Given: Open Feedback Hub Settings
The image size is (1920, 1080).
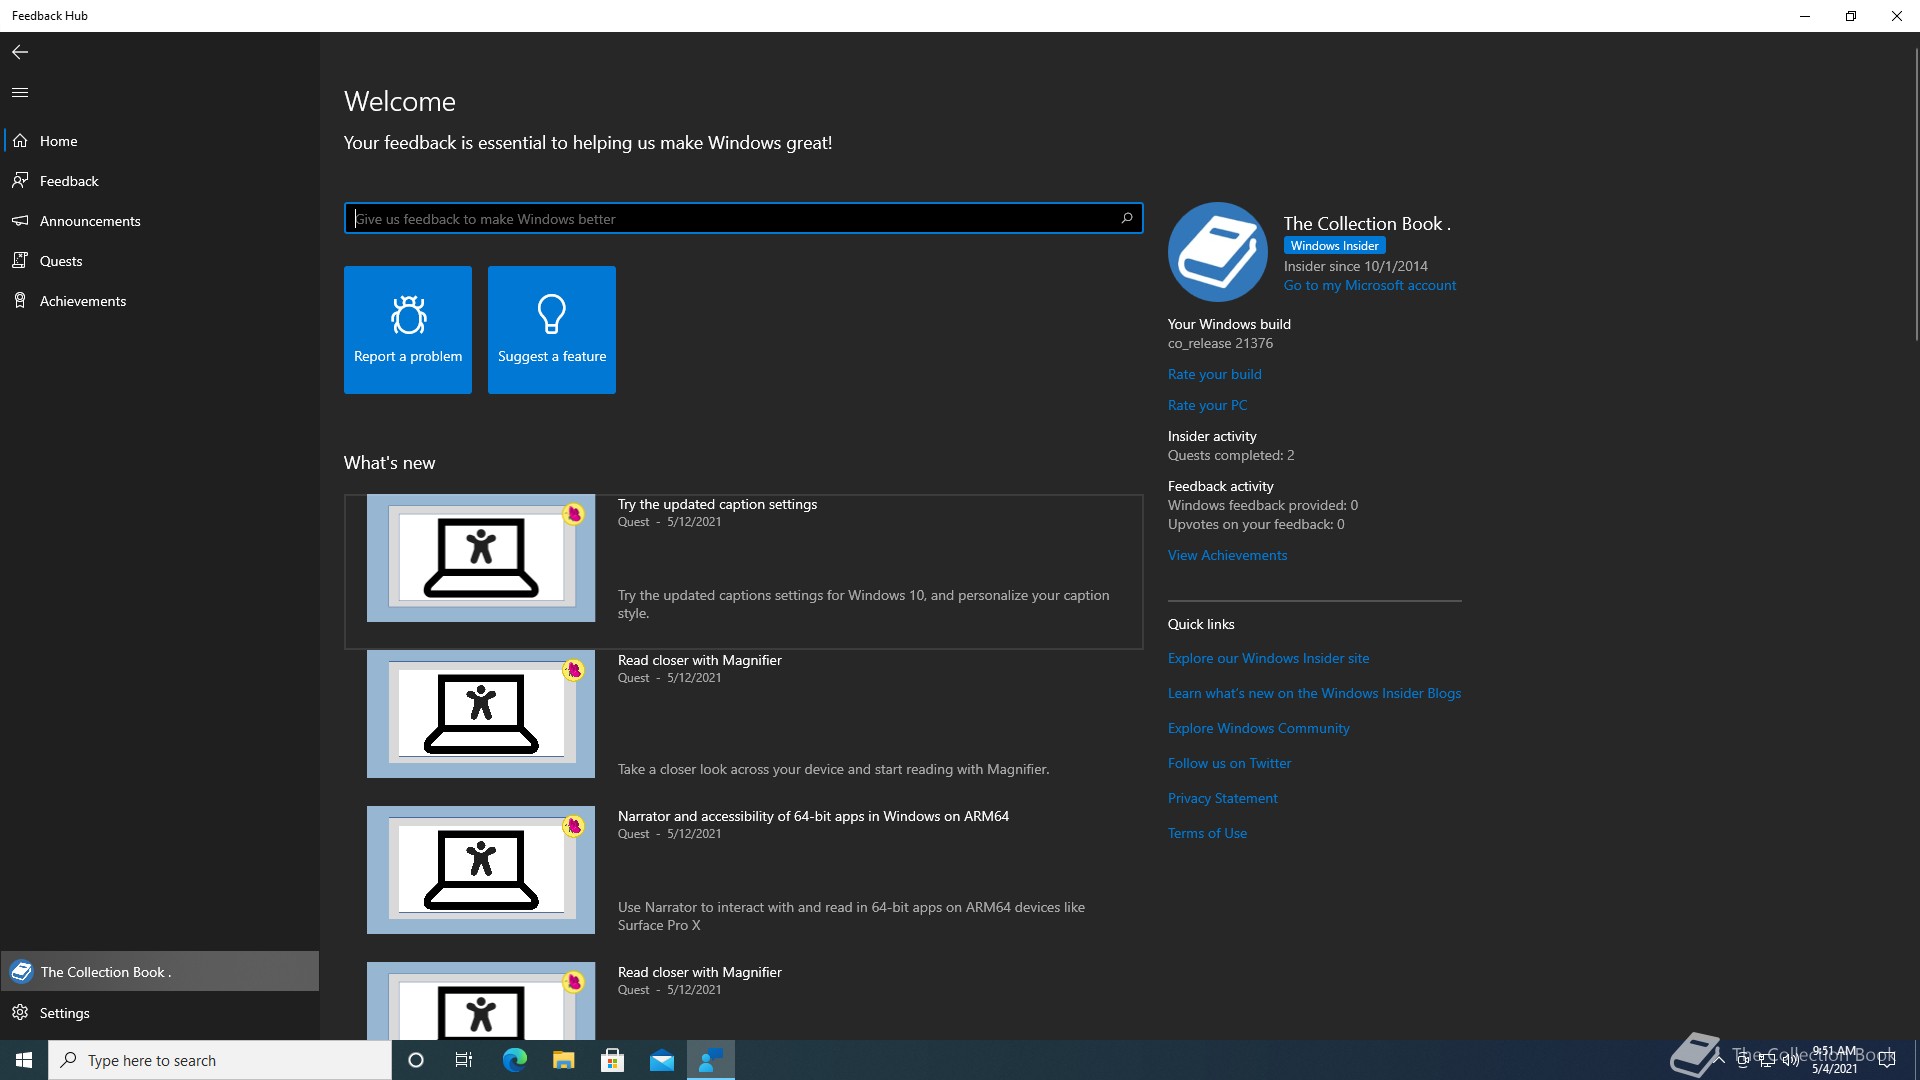Looking at the screenshot, I should (x=160, y=1013).
